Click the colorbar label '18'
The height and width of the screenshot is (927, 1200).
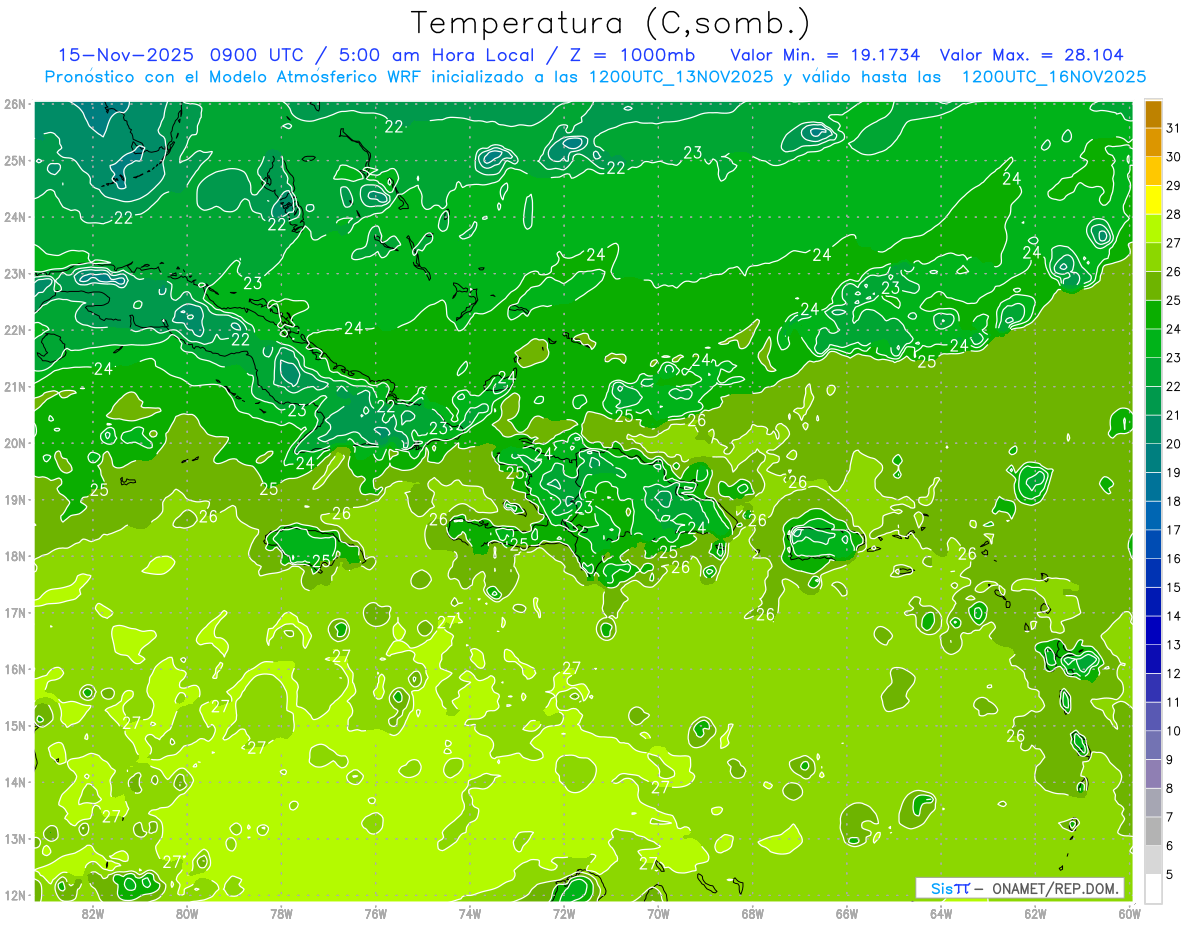coord(1173,501)
